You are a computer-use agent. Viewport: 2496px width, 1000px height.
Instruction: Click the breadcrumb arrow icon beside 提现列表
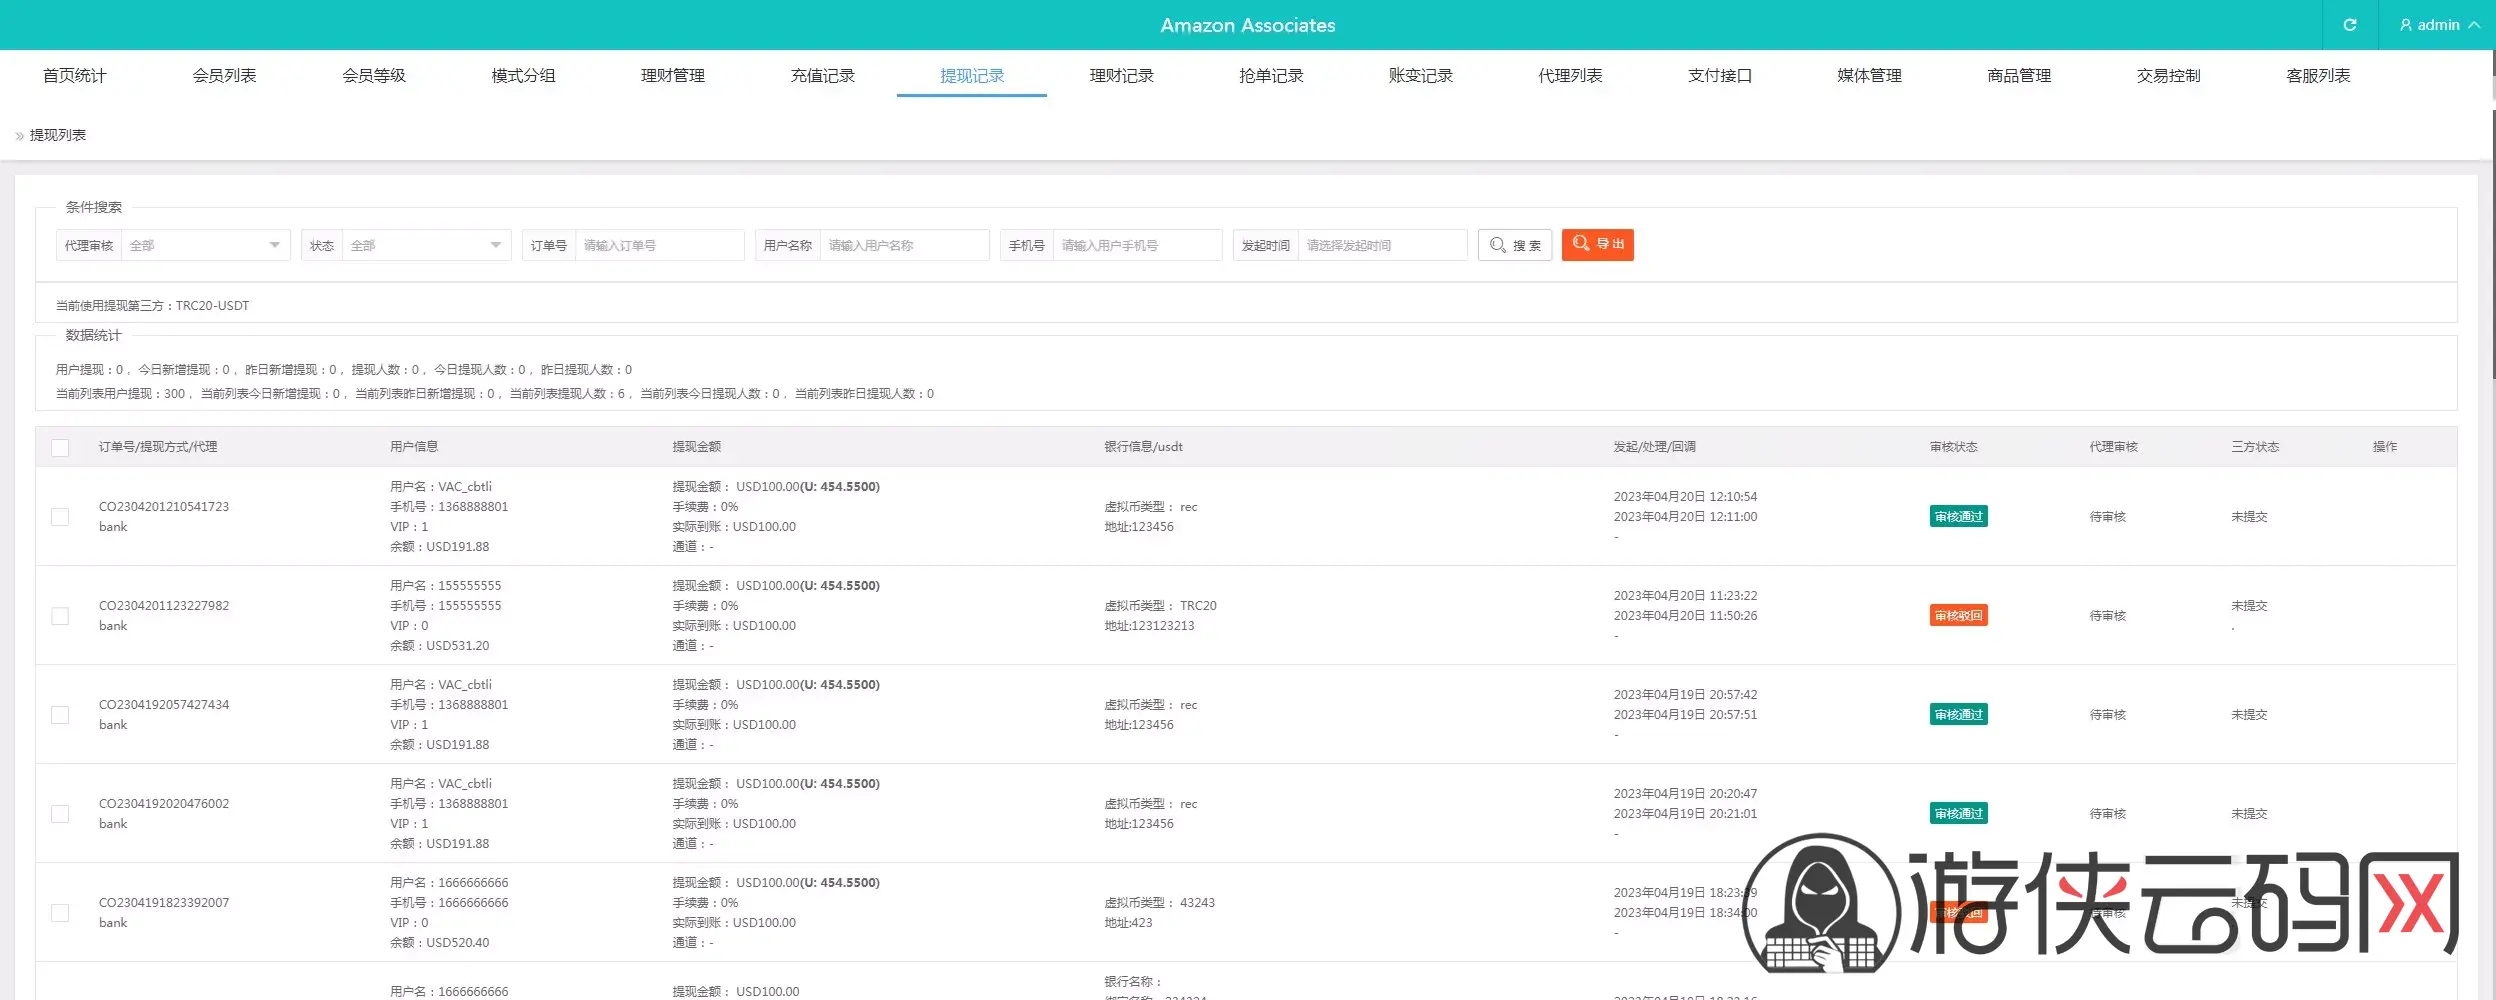point(20,136)
